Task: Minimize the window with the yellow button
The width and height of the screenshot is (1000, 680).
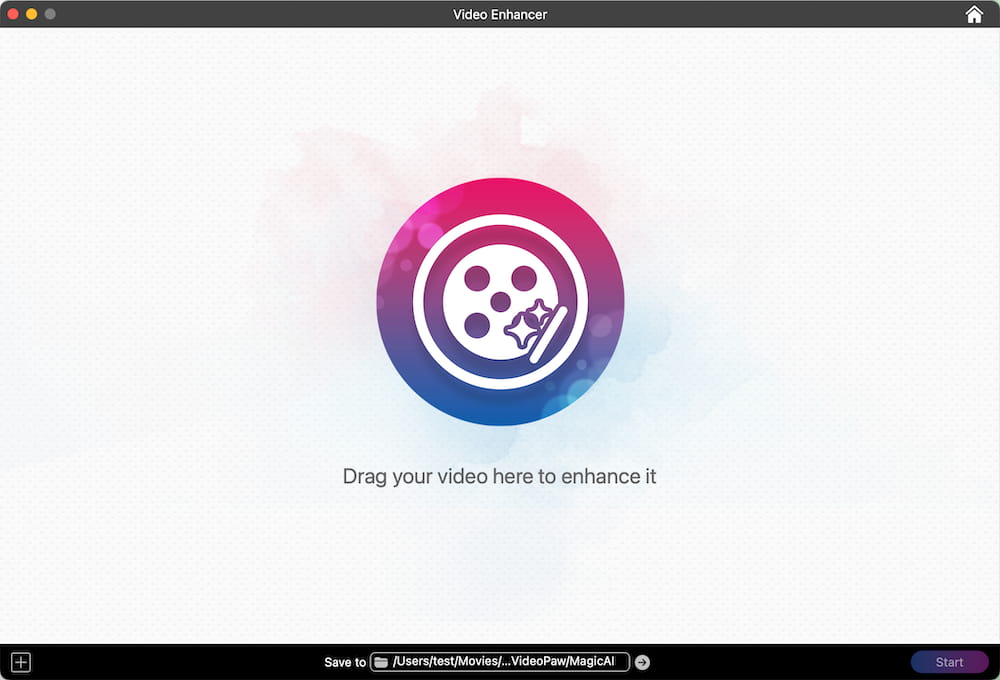Action: [29, 14]
